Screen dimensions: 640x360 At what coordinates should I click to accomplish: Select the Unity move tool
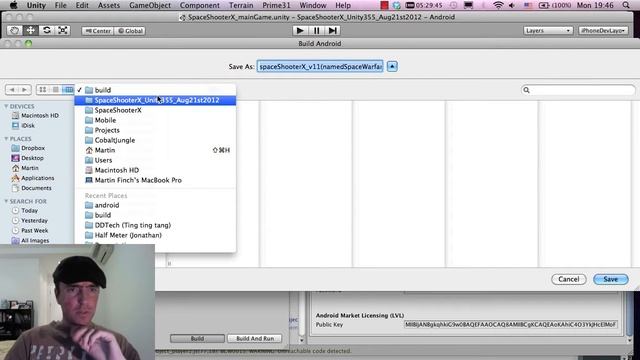tap(31, 31)
